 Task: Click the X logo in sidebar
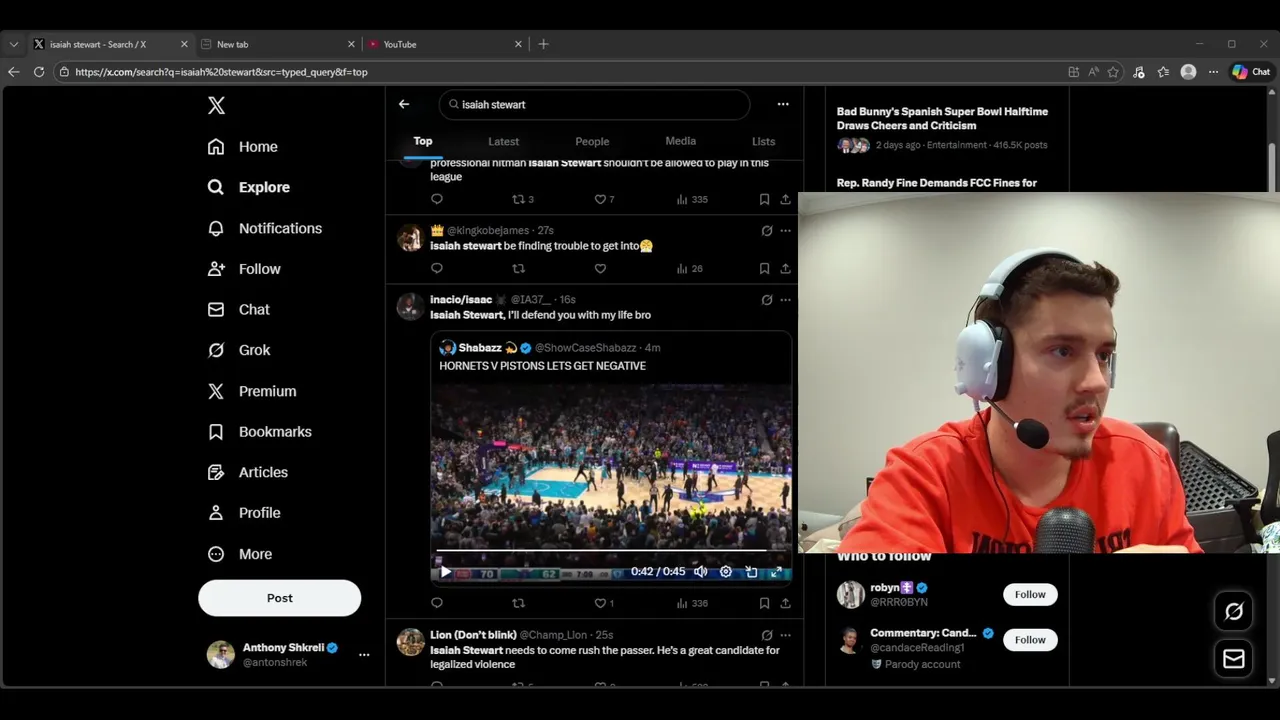pos(216,105)
